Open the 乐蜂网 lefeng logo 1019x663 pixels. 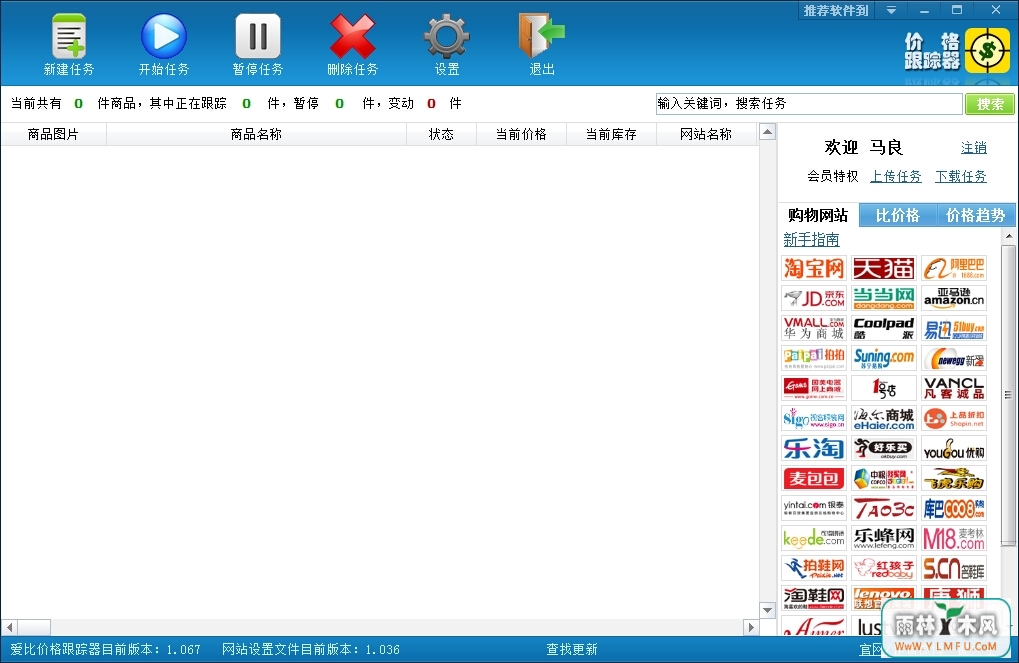pyautogui.click(x=884, y=538)
